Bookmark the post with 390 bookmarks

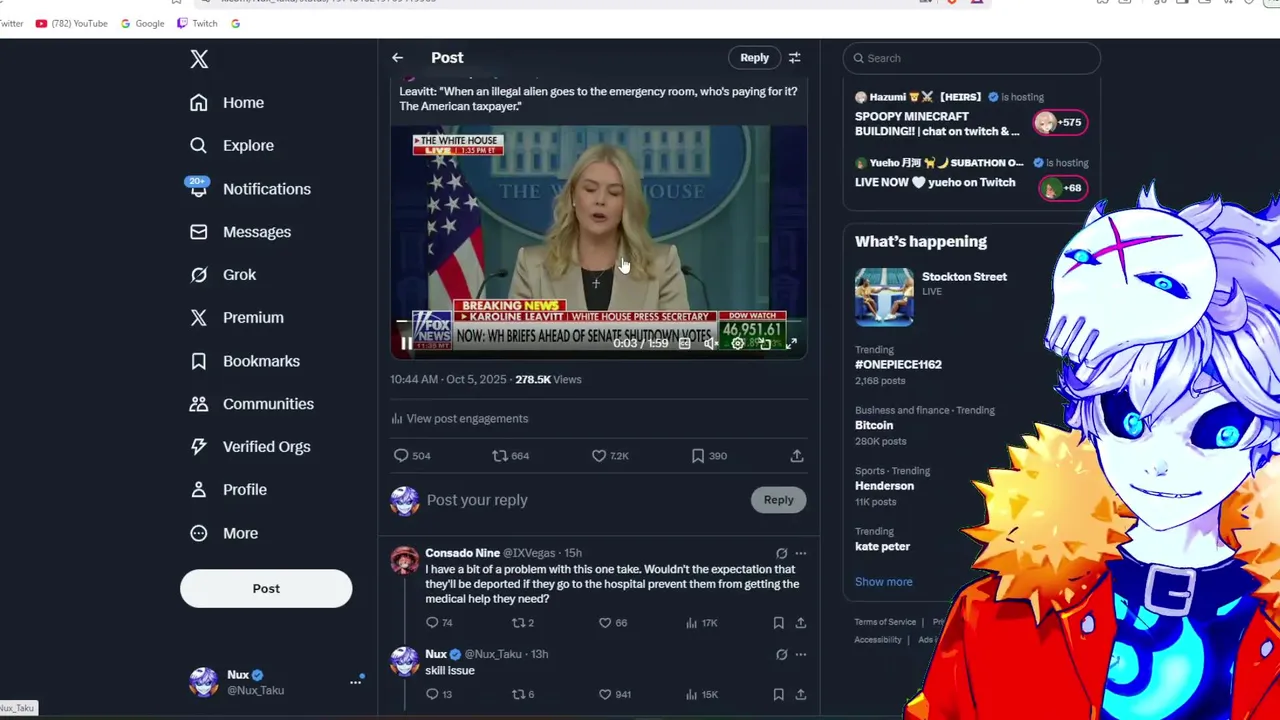coord(708,456)
